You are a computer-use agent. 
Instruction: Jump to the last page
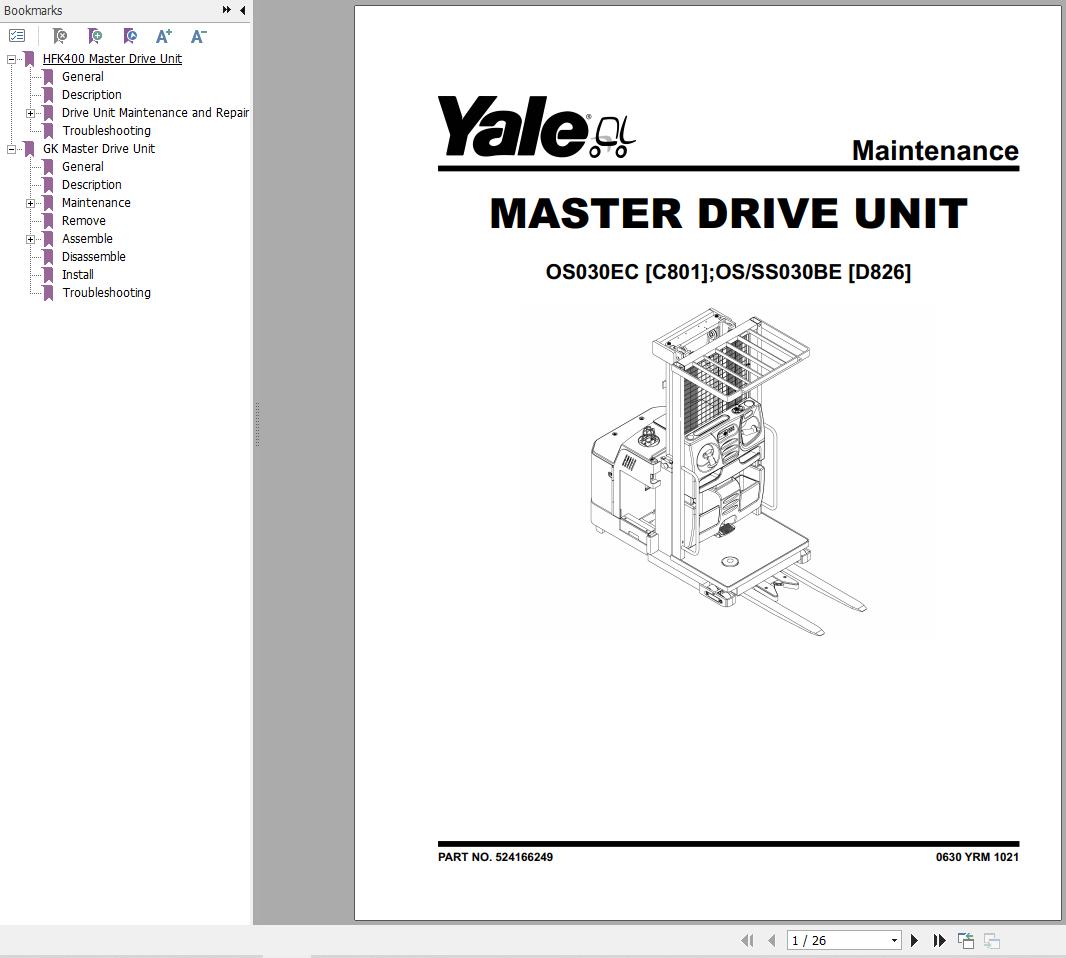[x=939, y=940]
